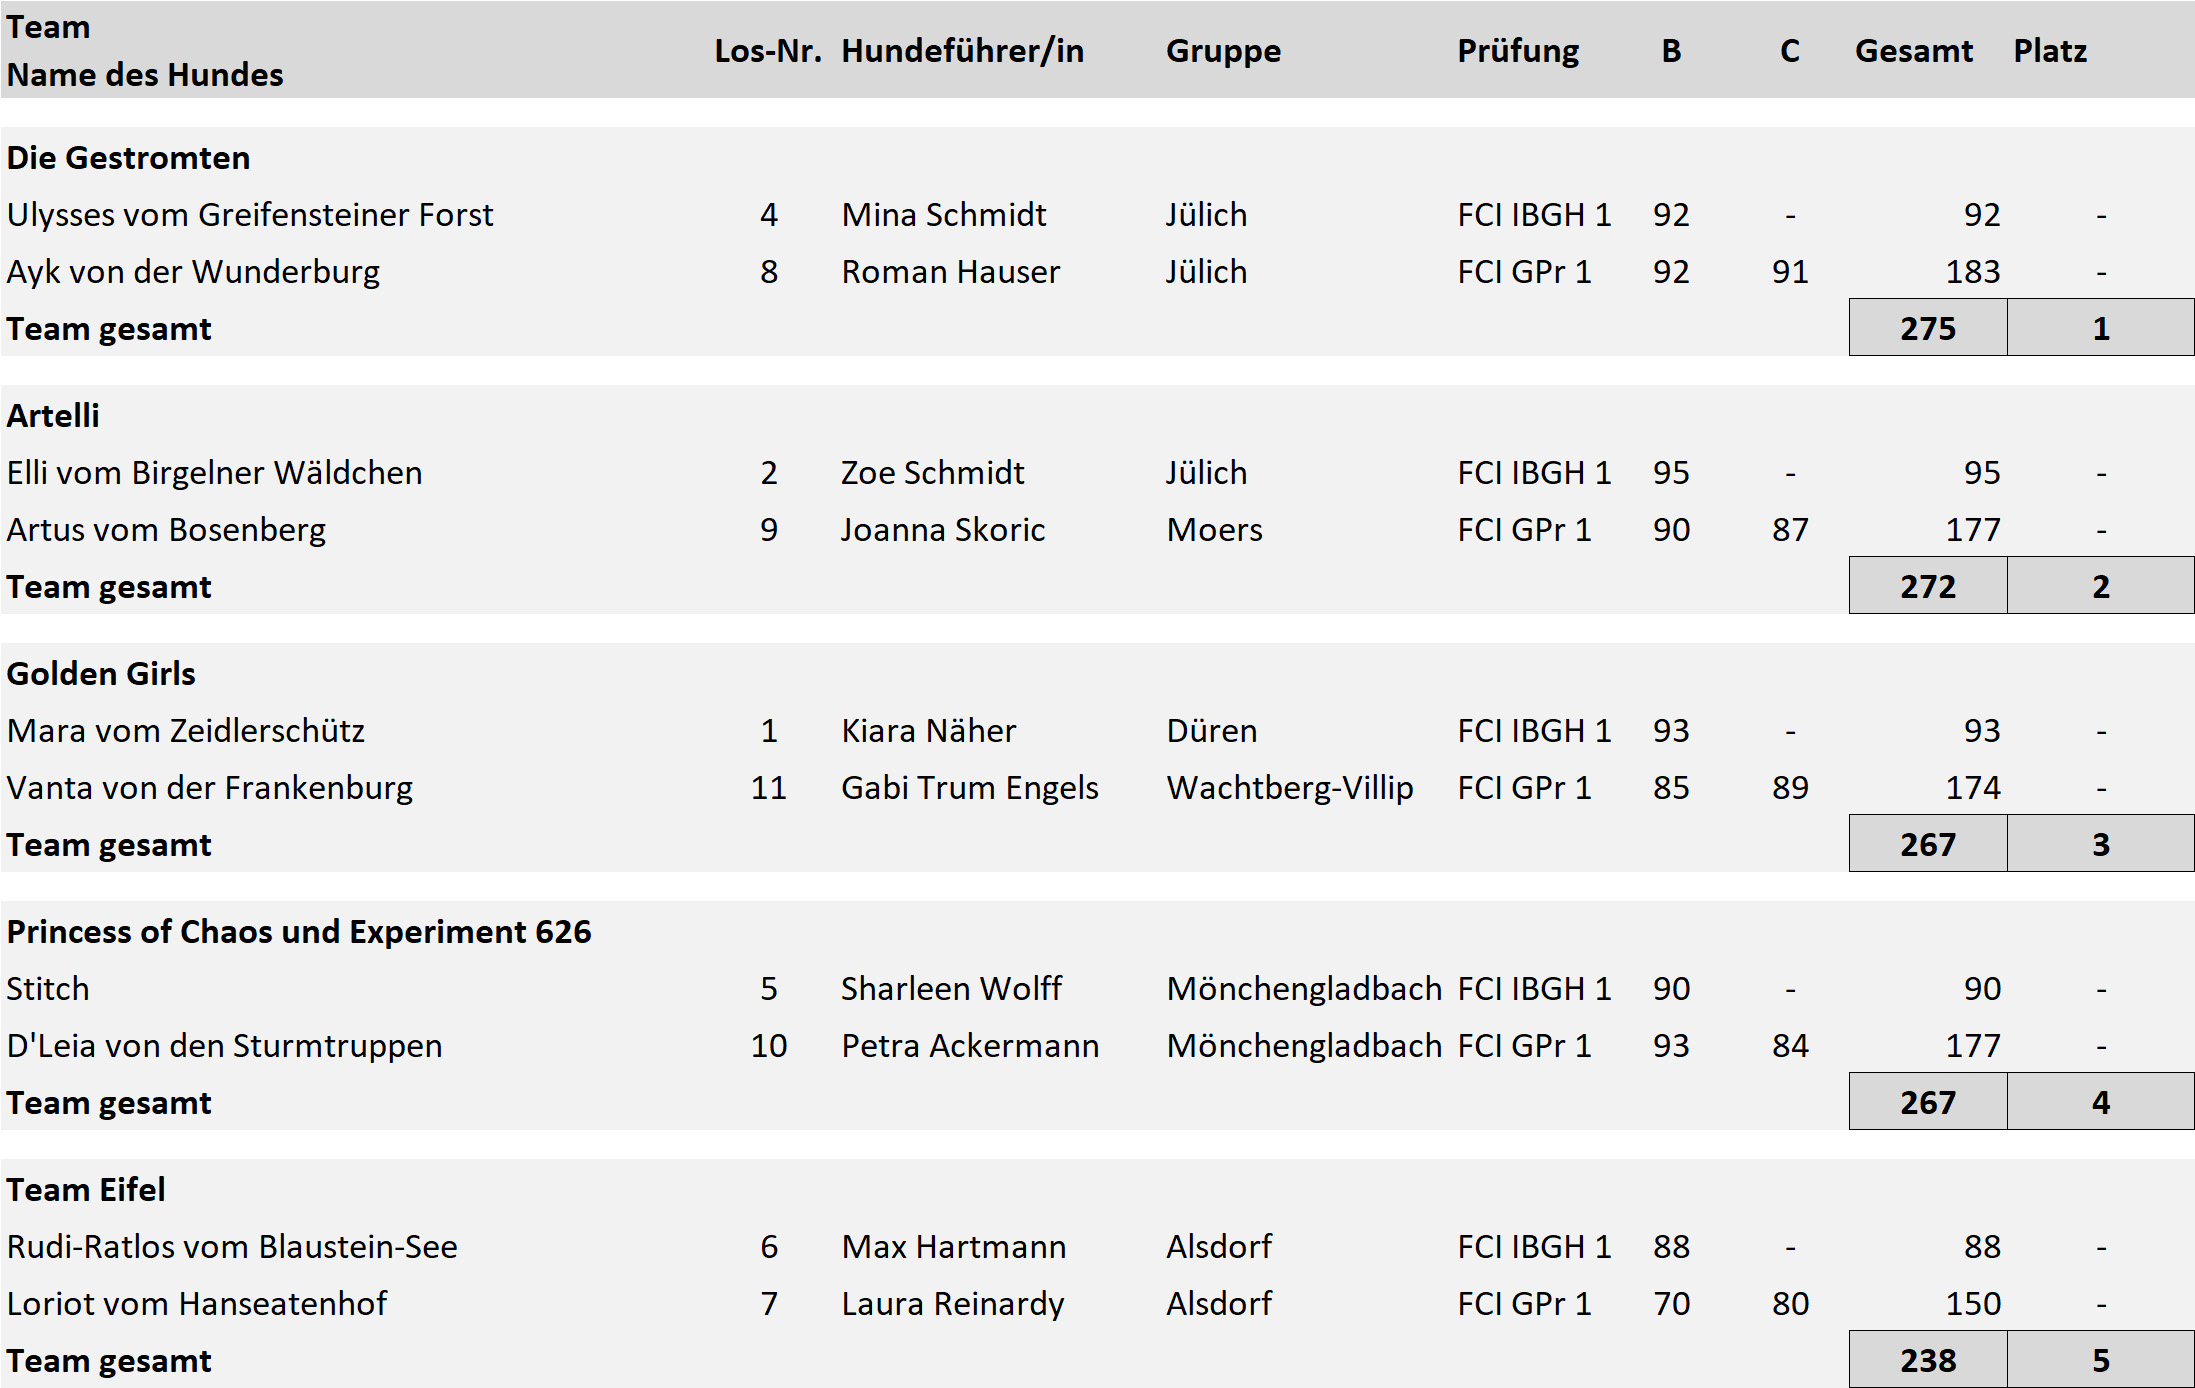The width and height of the screenshot is (2195, 1388).
Task: Click the Gesamt column header
Action: 1914,51
